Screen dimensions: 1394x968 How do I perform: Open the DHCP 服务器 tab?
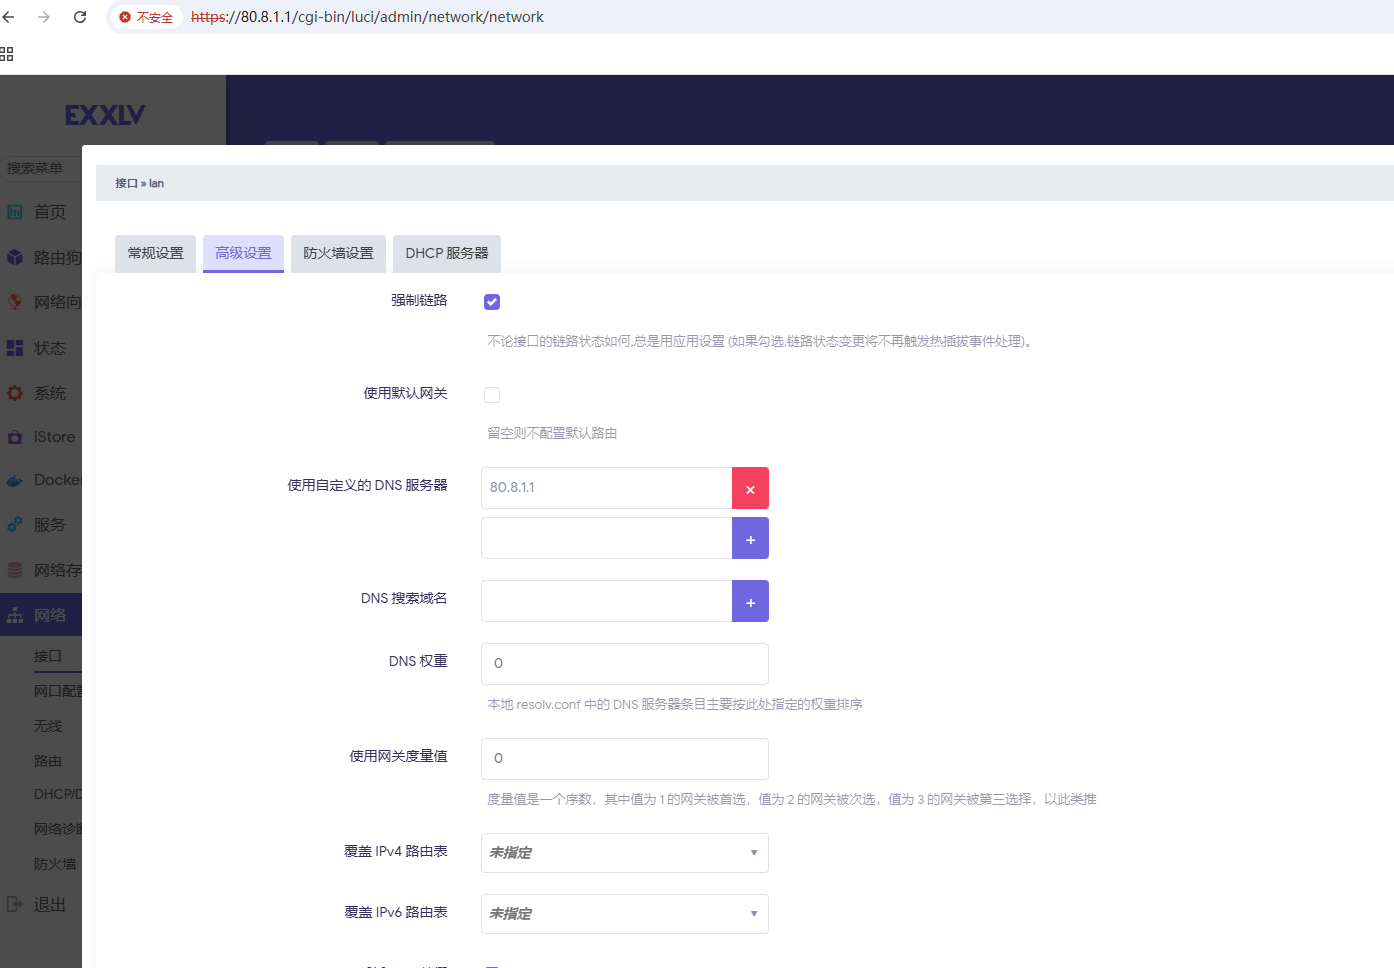(x=447, y=254)
